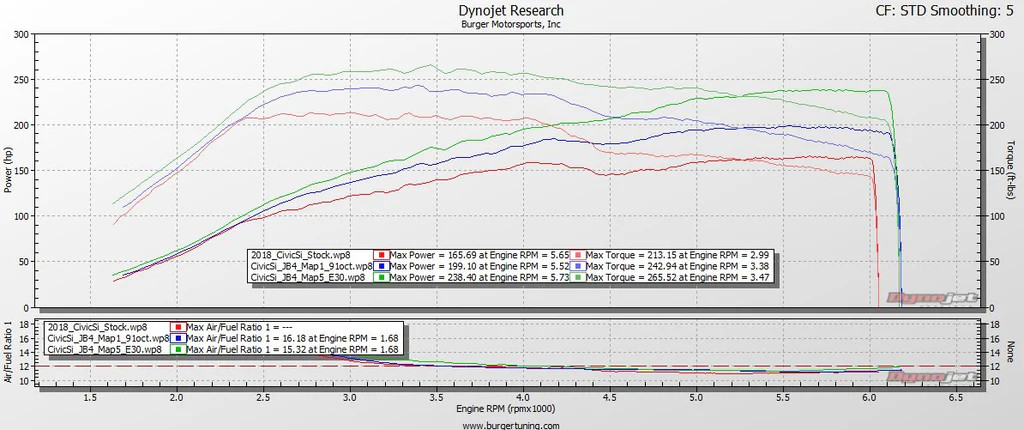Click the blue Max Power swatch for Map1 91oct
Screen dimensions: 1024x430
point(381,266)
